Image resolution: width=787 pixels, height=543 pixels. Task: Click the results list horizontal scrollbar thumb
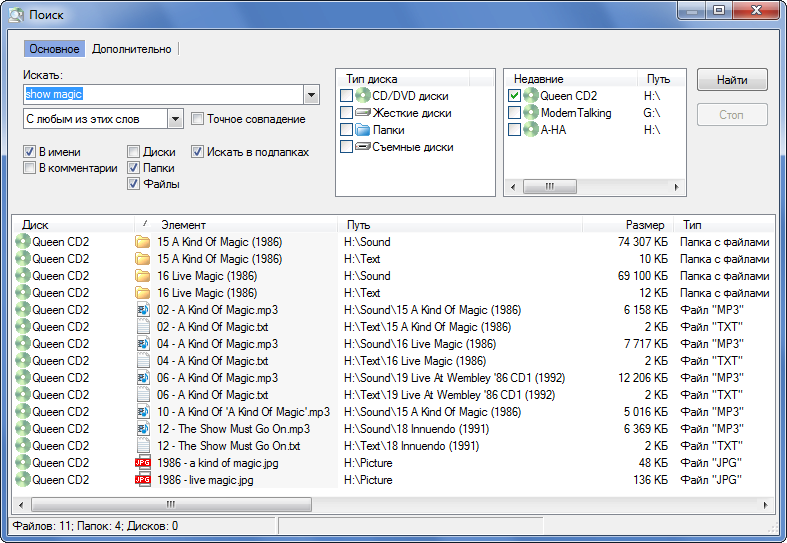tap(171, 505)
